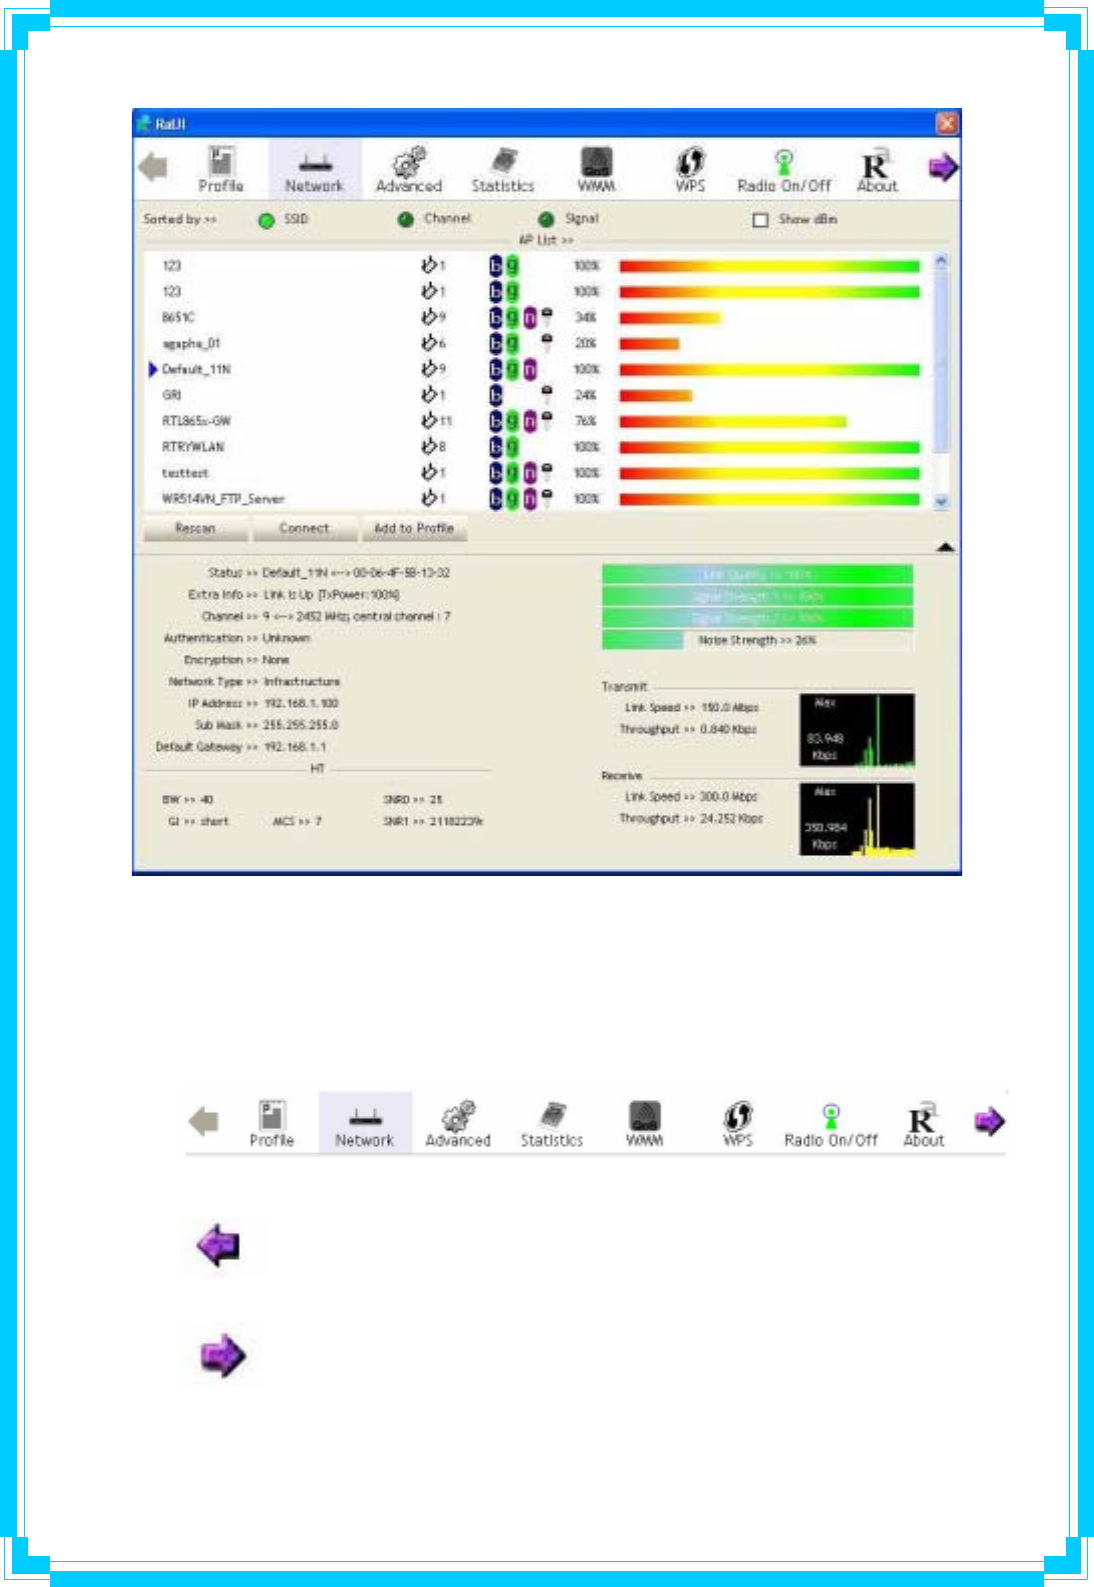Click Network icon in lower toolbar strip

(365, 1123)
